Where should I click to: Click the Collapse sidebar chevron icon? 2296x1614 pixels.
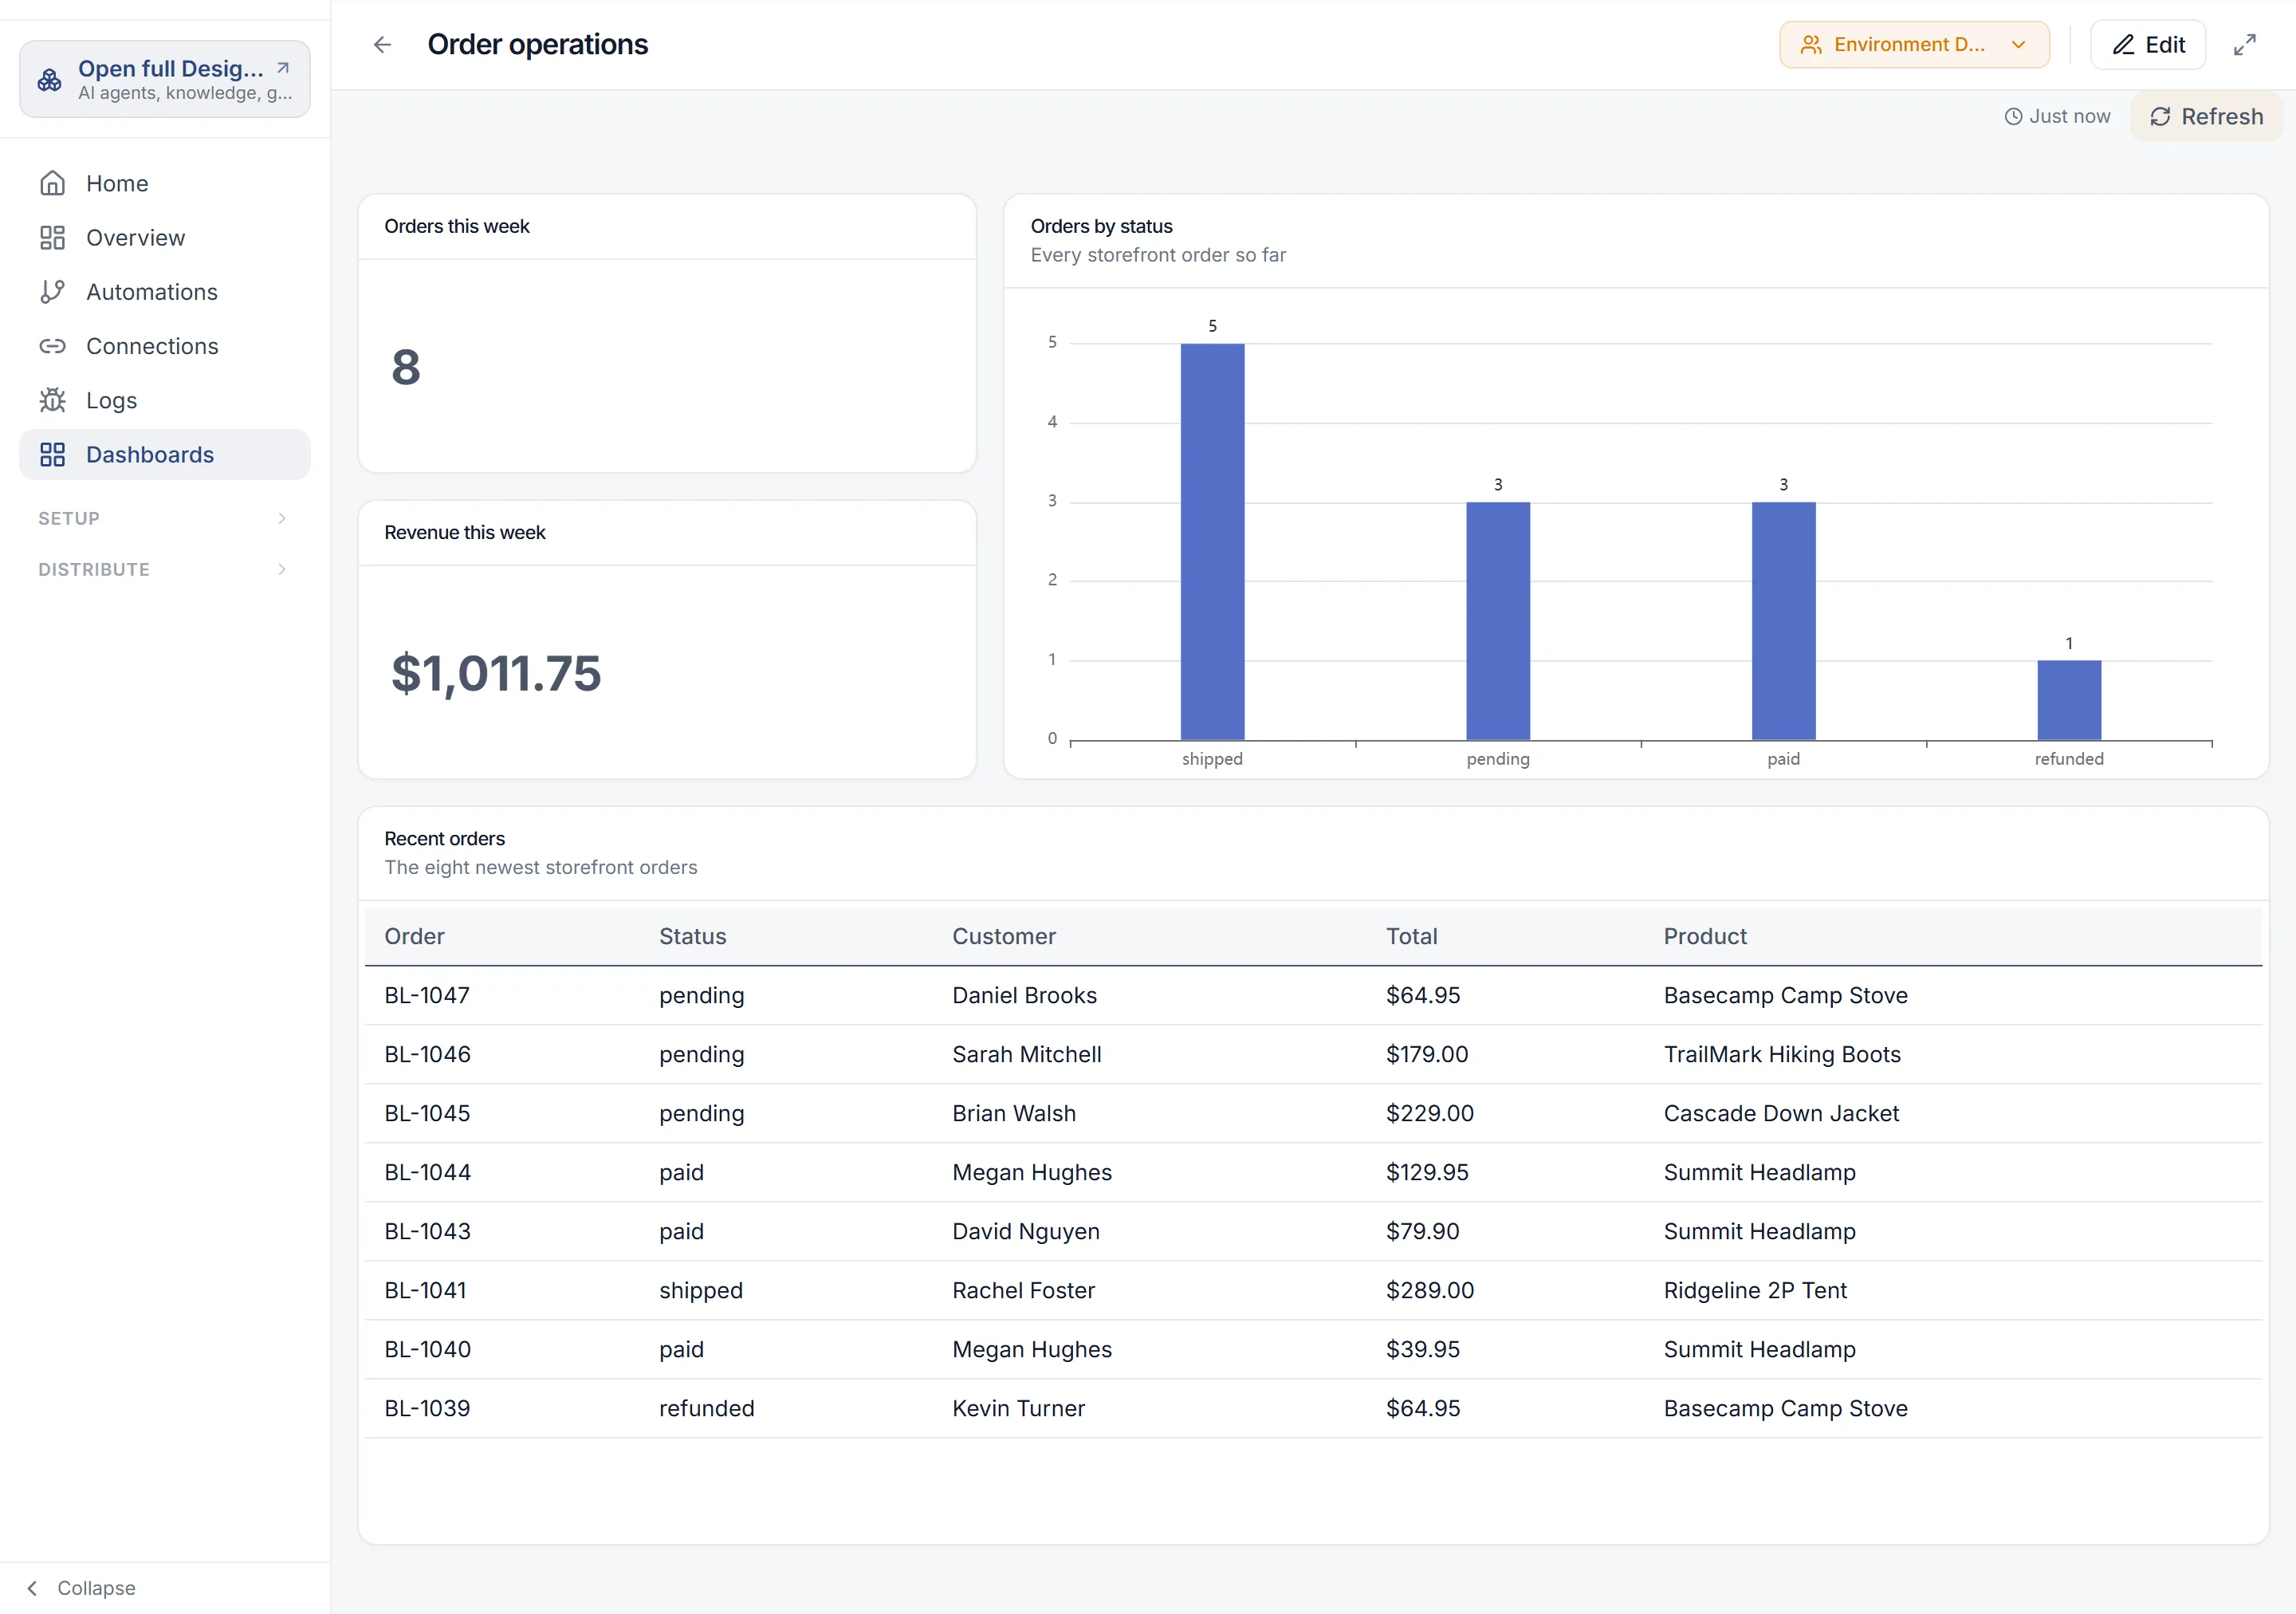(x=32, y=1588)
